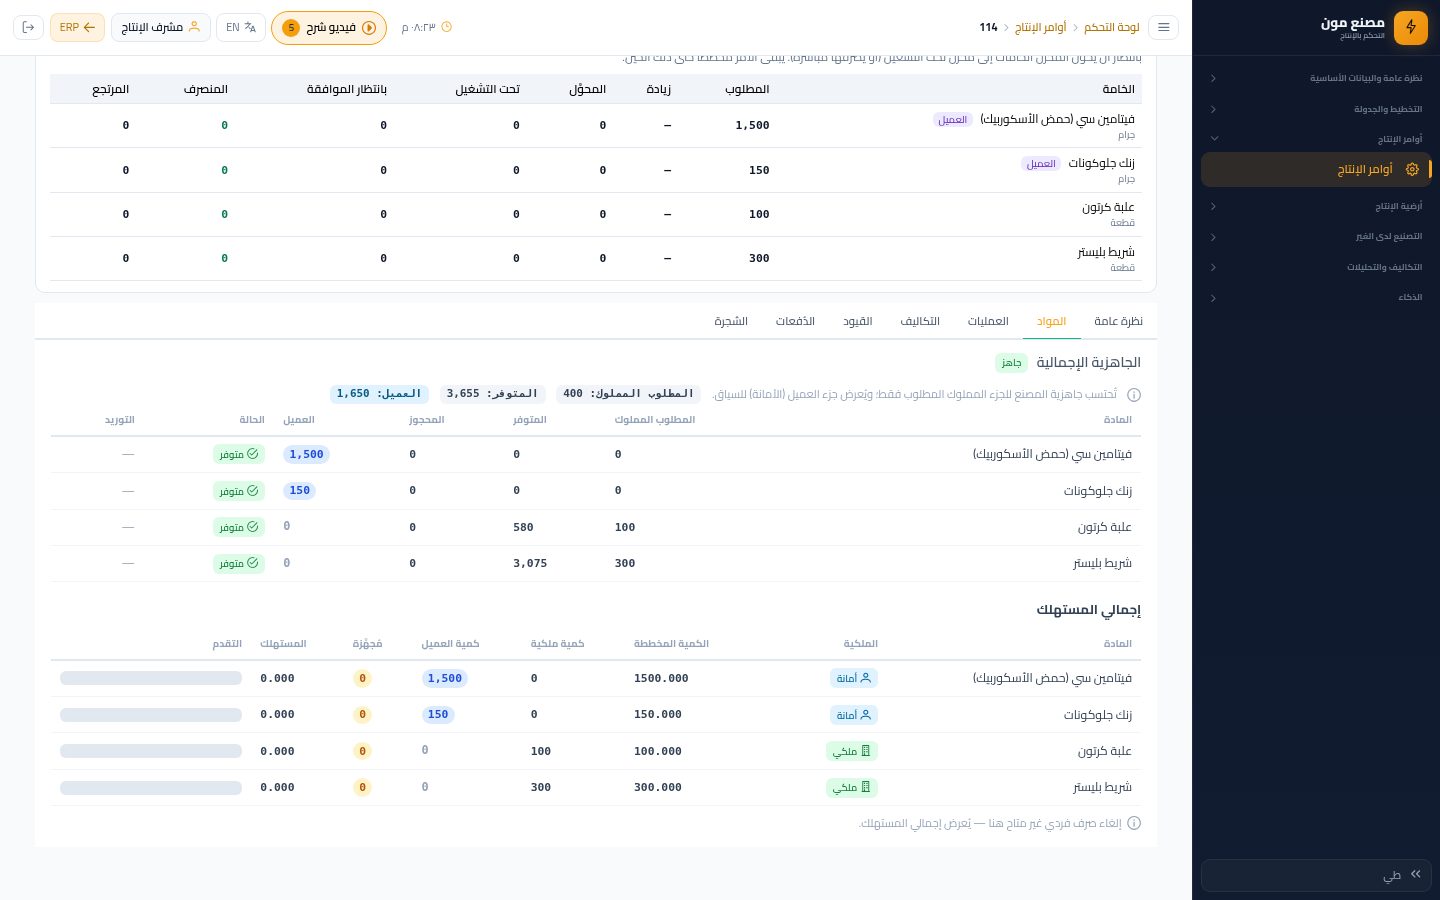Click the ملكي ownership badge for شريط بليستر
This screenshot has height=900, width=1440.
tap(853, 787)
